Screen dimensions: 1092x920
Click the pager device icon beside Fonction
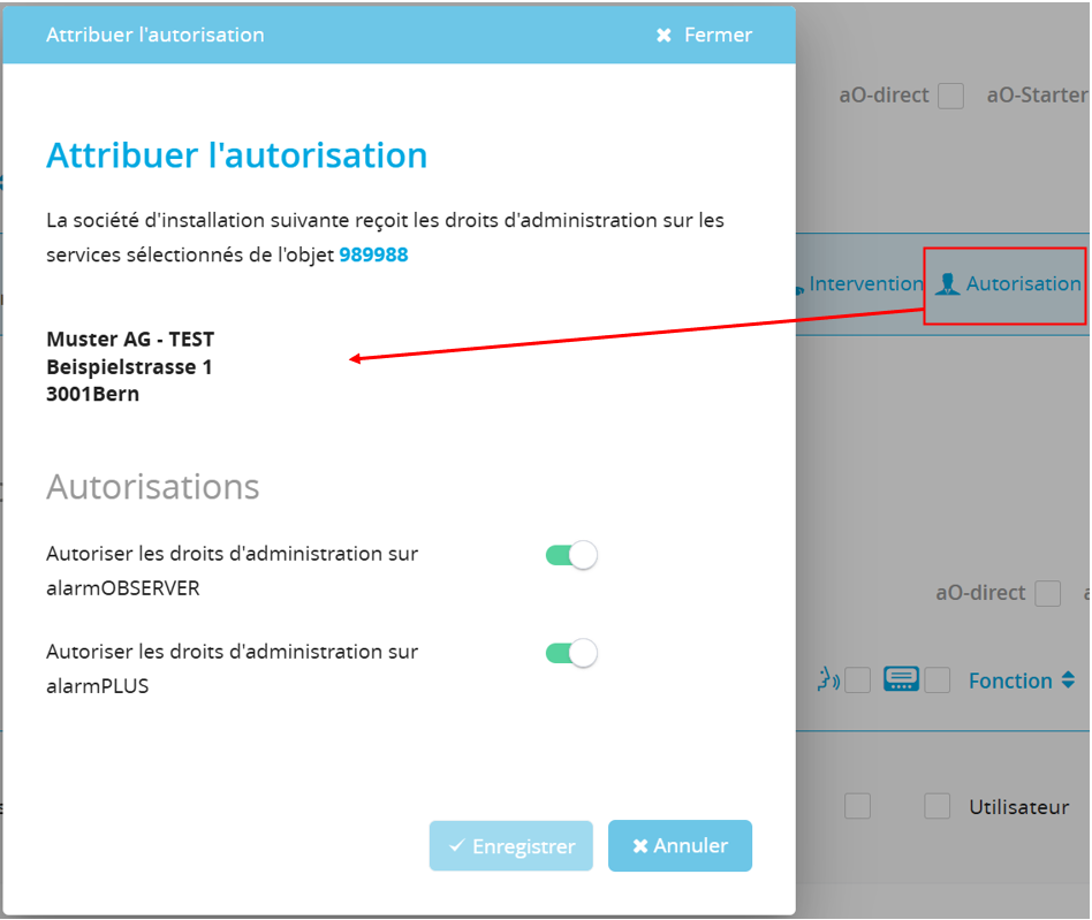[x=903, y=679]
